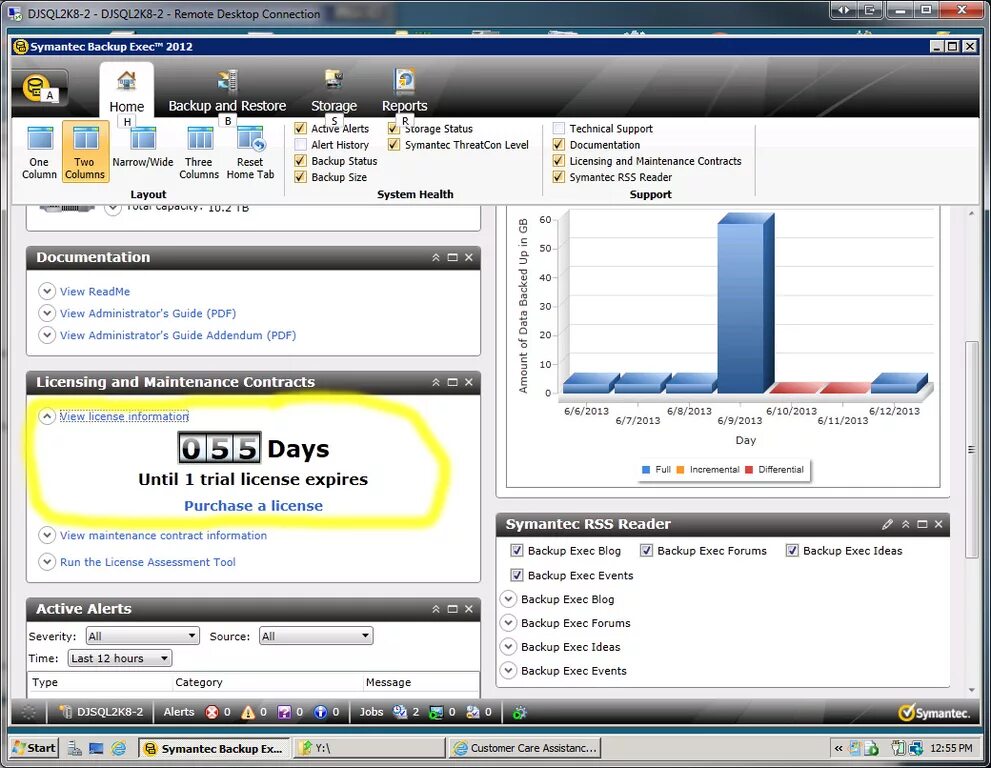Select One Column layout
991x768 pixels.
(40, 152)
